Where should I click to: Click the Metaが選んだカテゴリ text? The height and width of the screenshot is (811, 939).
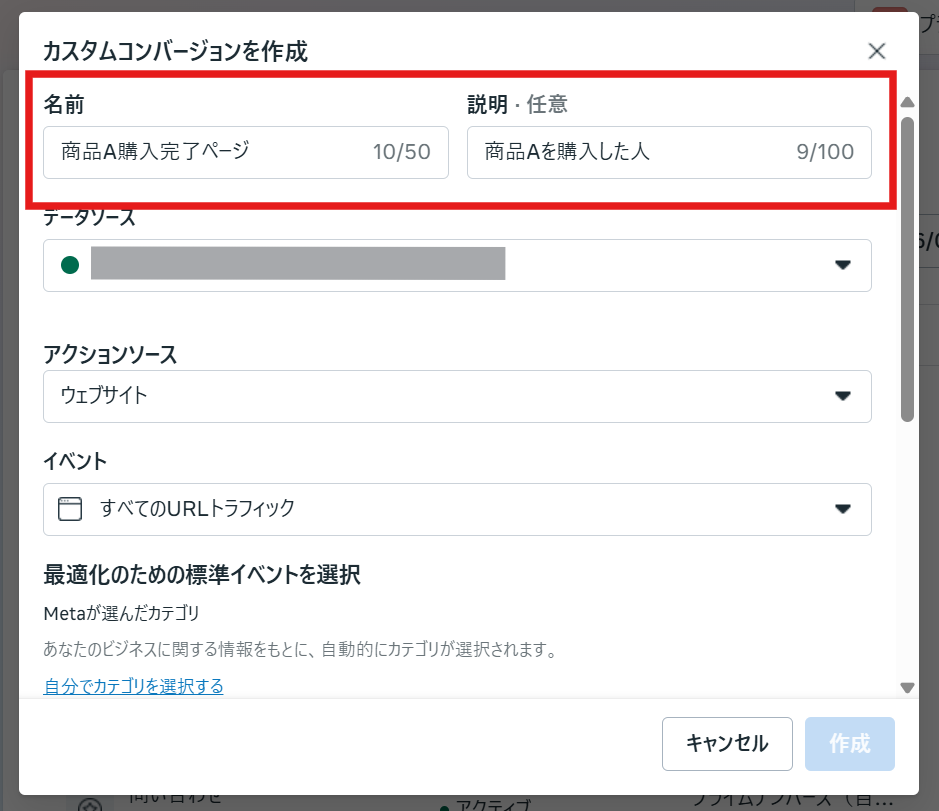(x=121, y=613)
